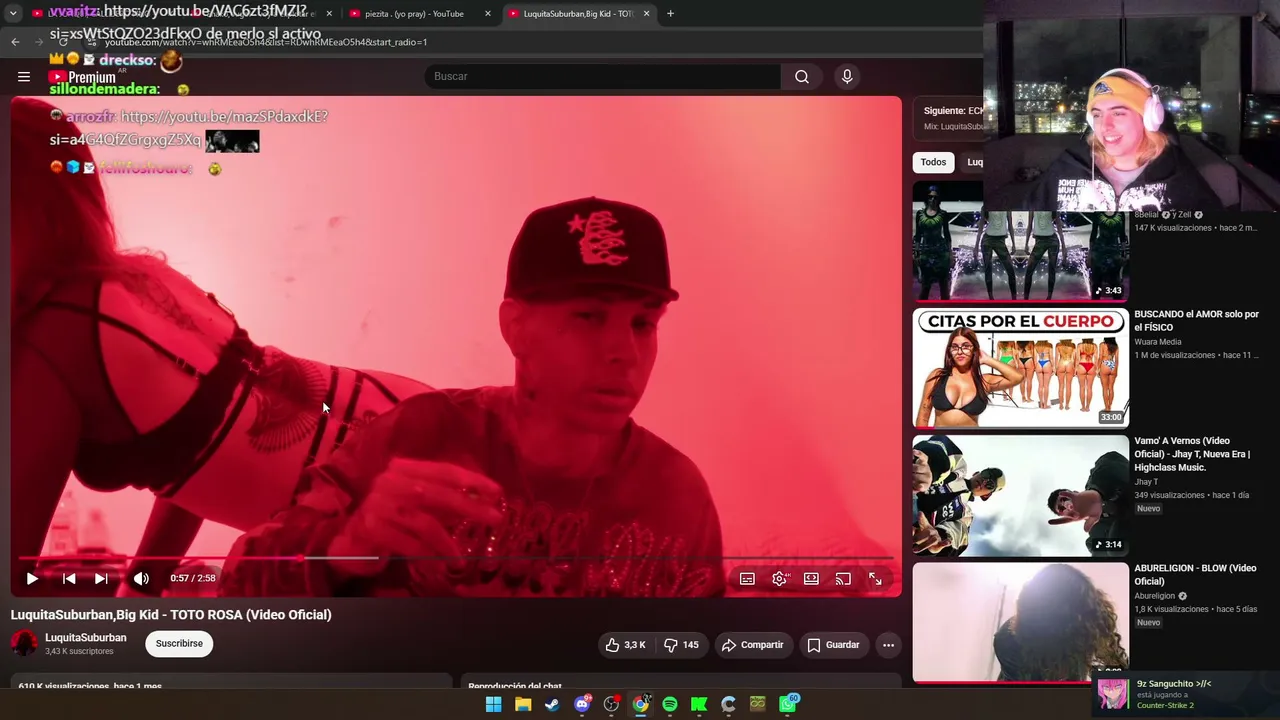Image resolution: width=1280 pixels, height=720 pixels.
Task: Focus the Buscar search field
Action: 603,77
